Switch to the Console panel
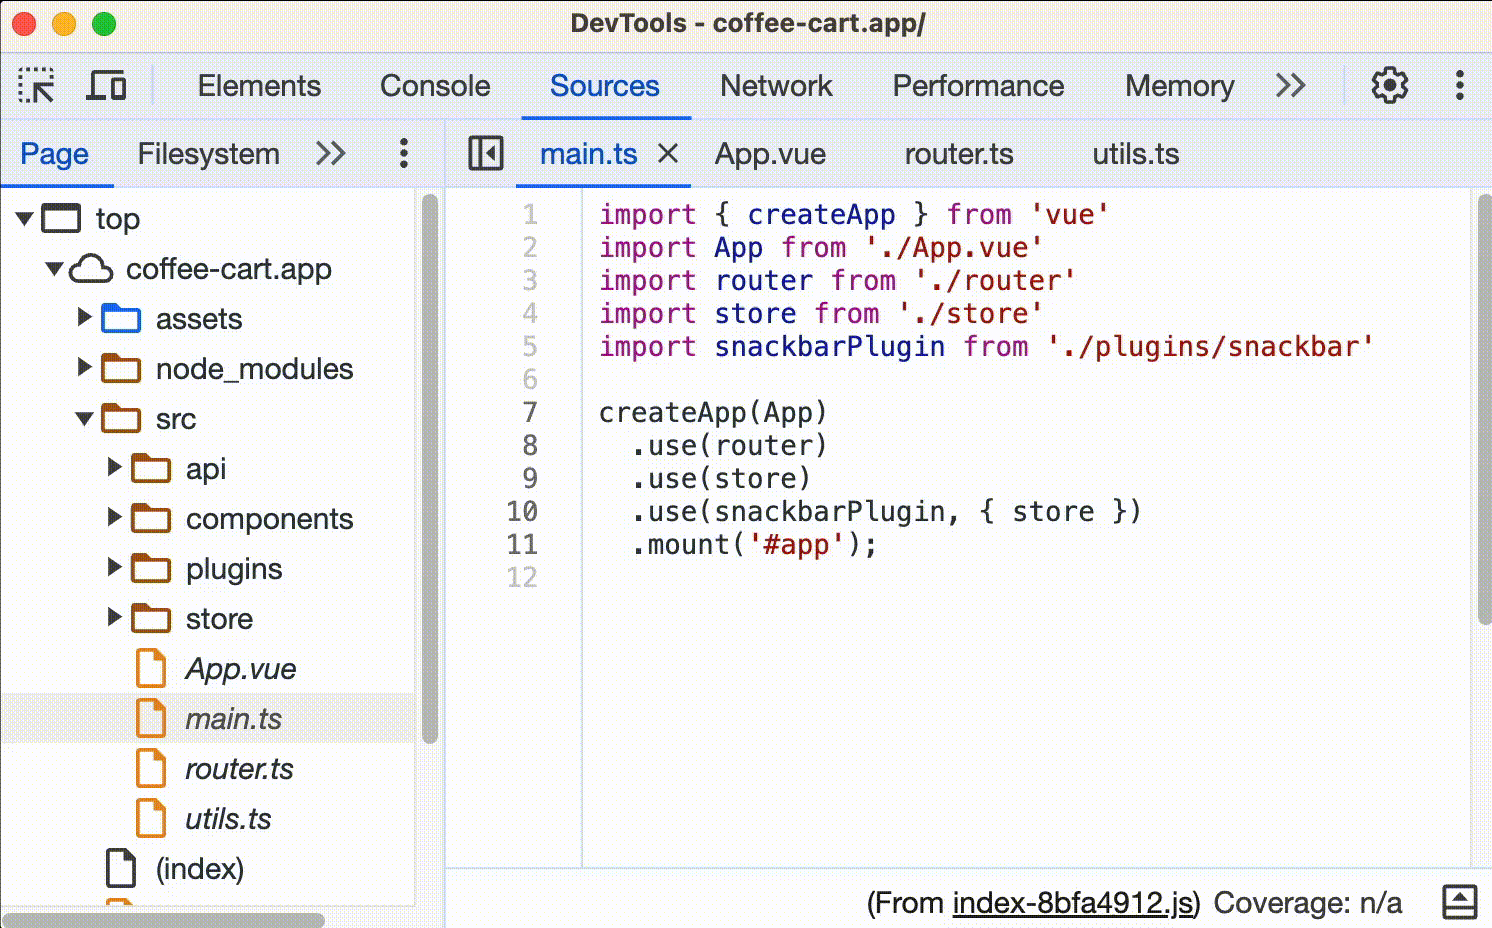This screenshot has width=1492, height=928. [435, 86]
